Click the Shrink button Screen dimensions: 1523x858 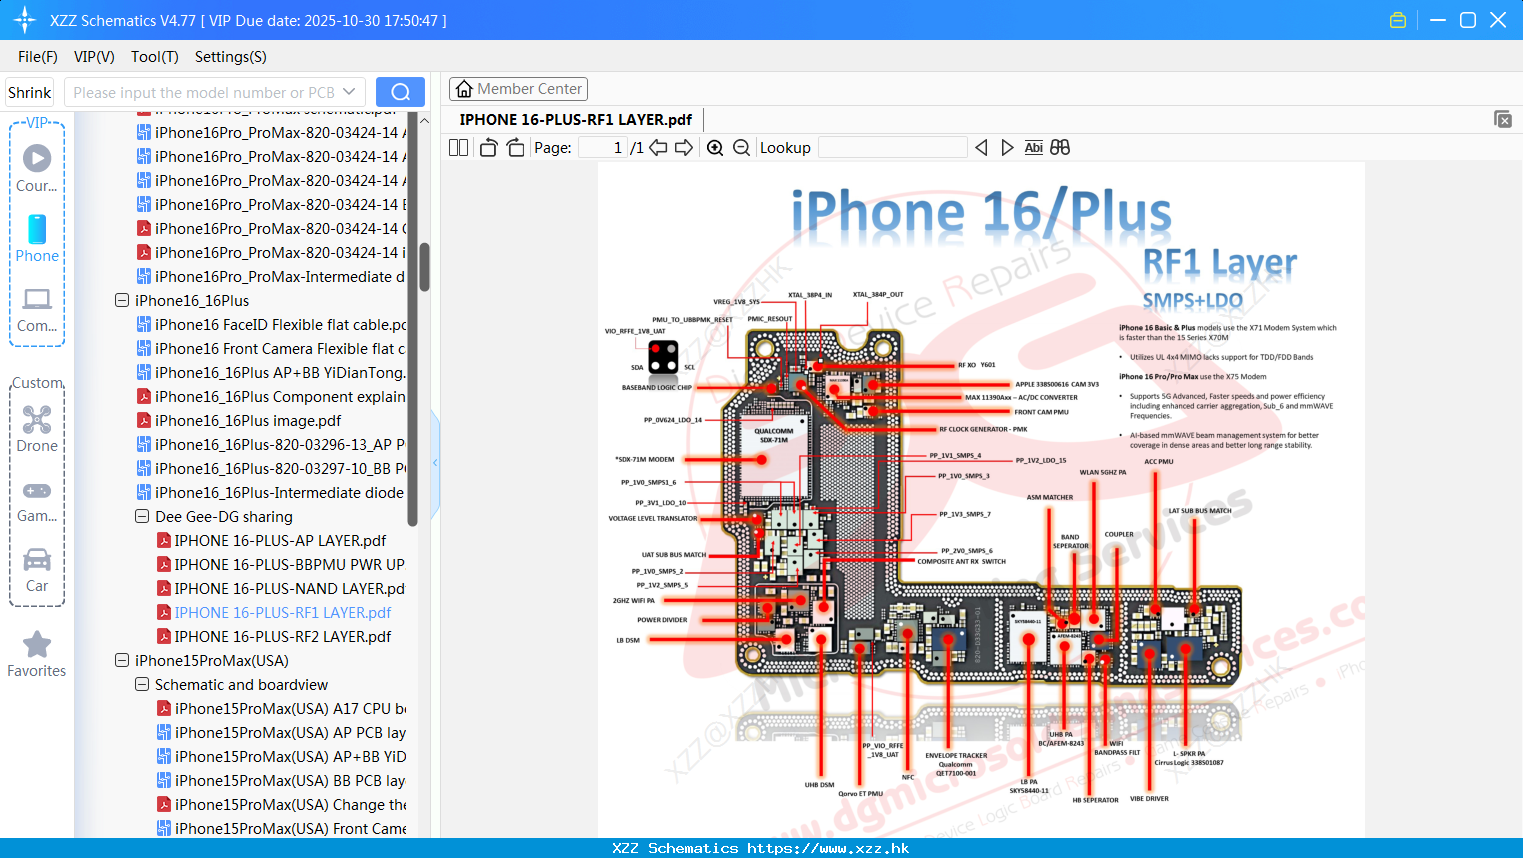coord(30,92)
